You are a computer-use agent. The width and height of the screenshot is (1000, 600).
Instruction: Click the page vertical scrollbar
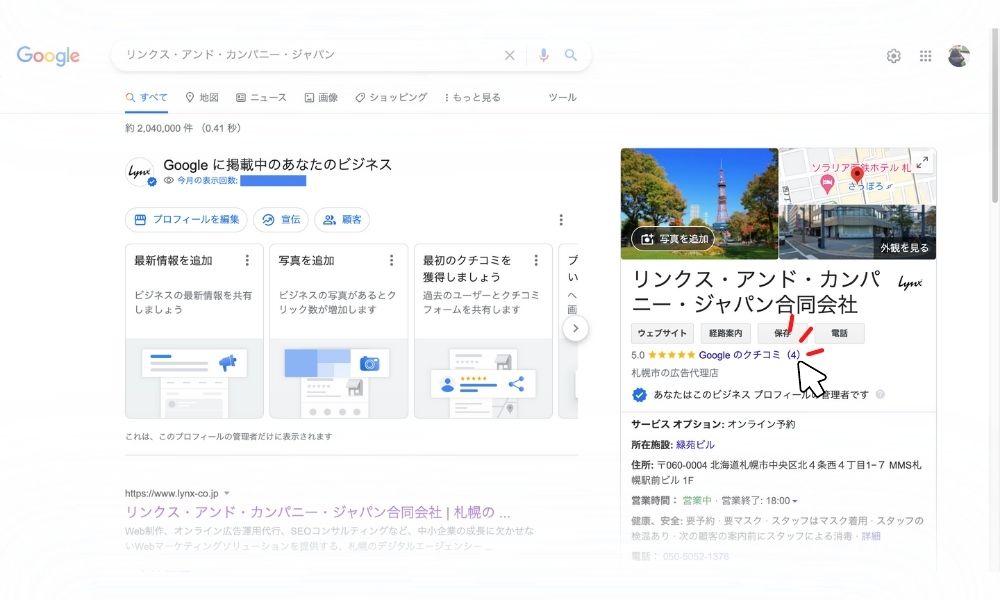pos(995,115)
